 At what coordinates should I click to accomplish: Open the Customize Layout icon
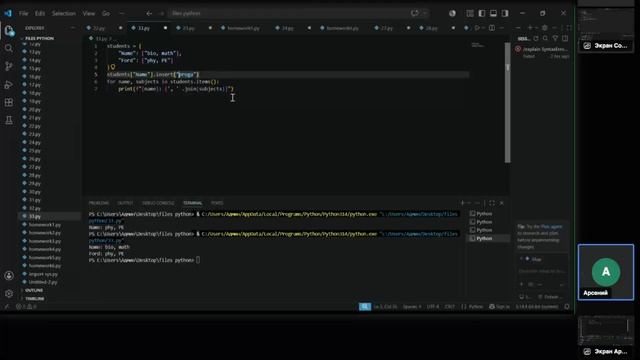point(470,13)
